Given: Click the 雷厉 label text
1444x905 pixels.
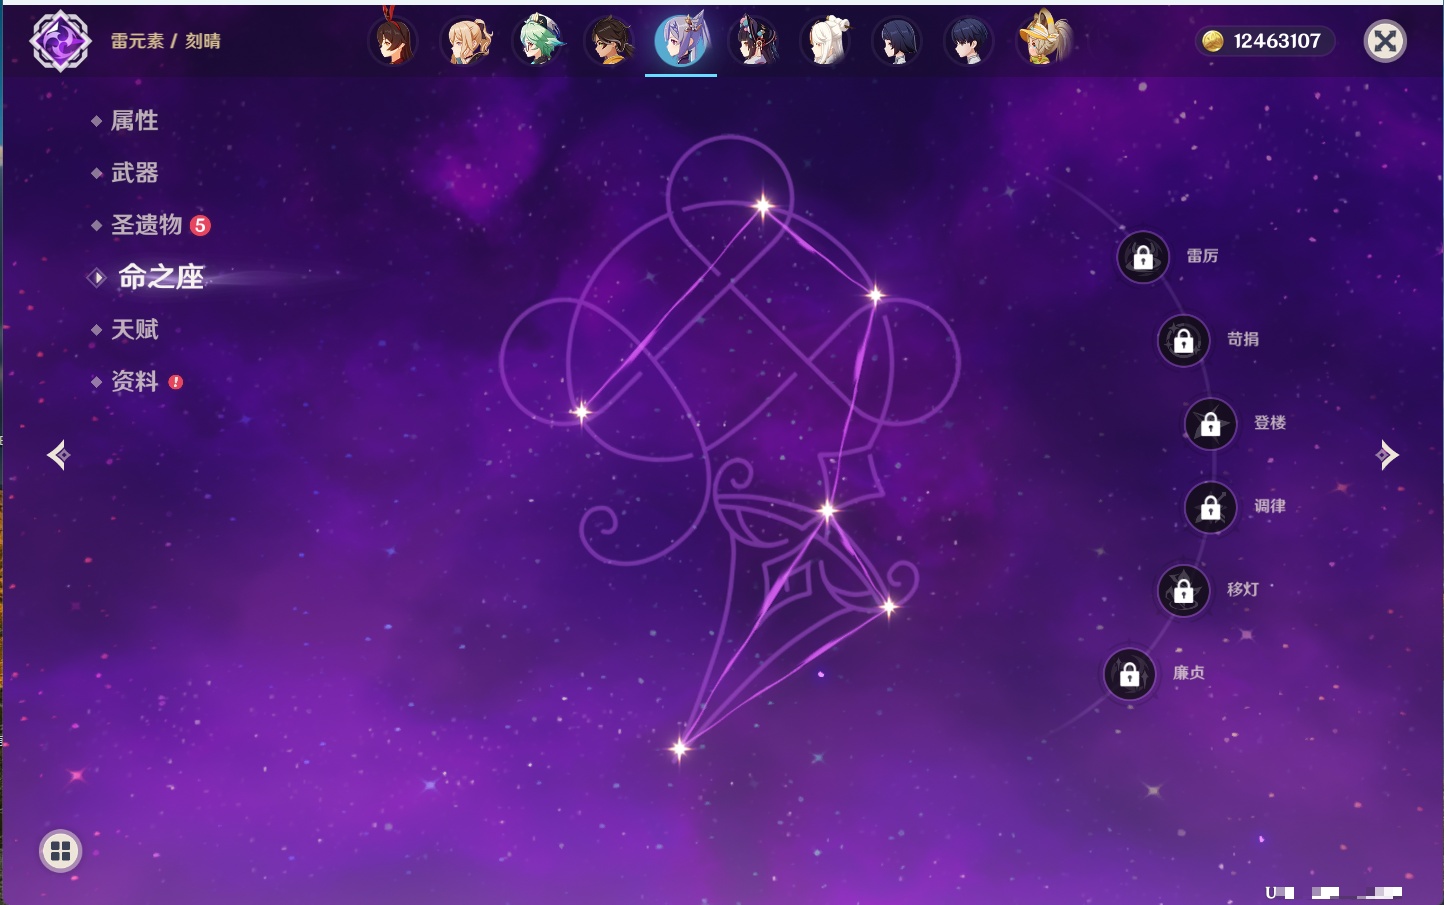Looking at the screenshot, I should 1202,256.
